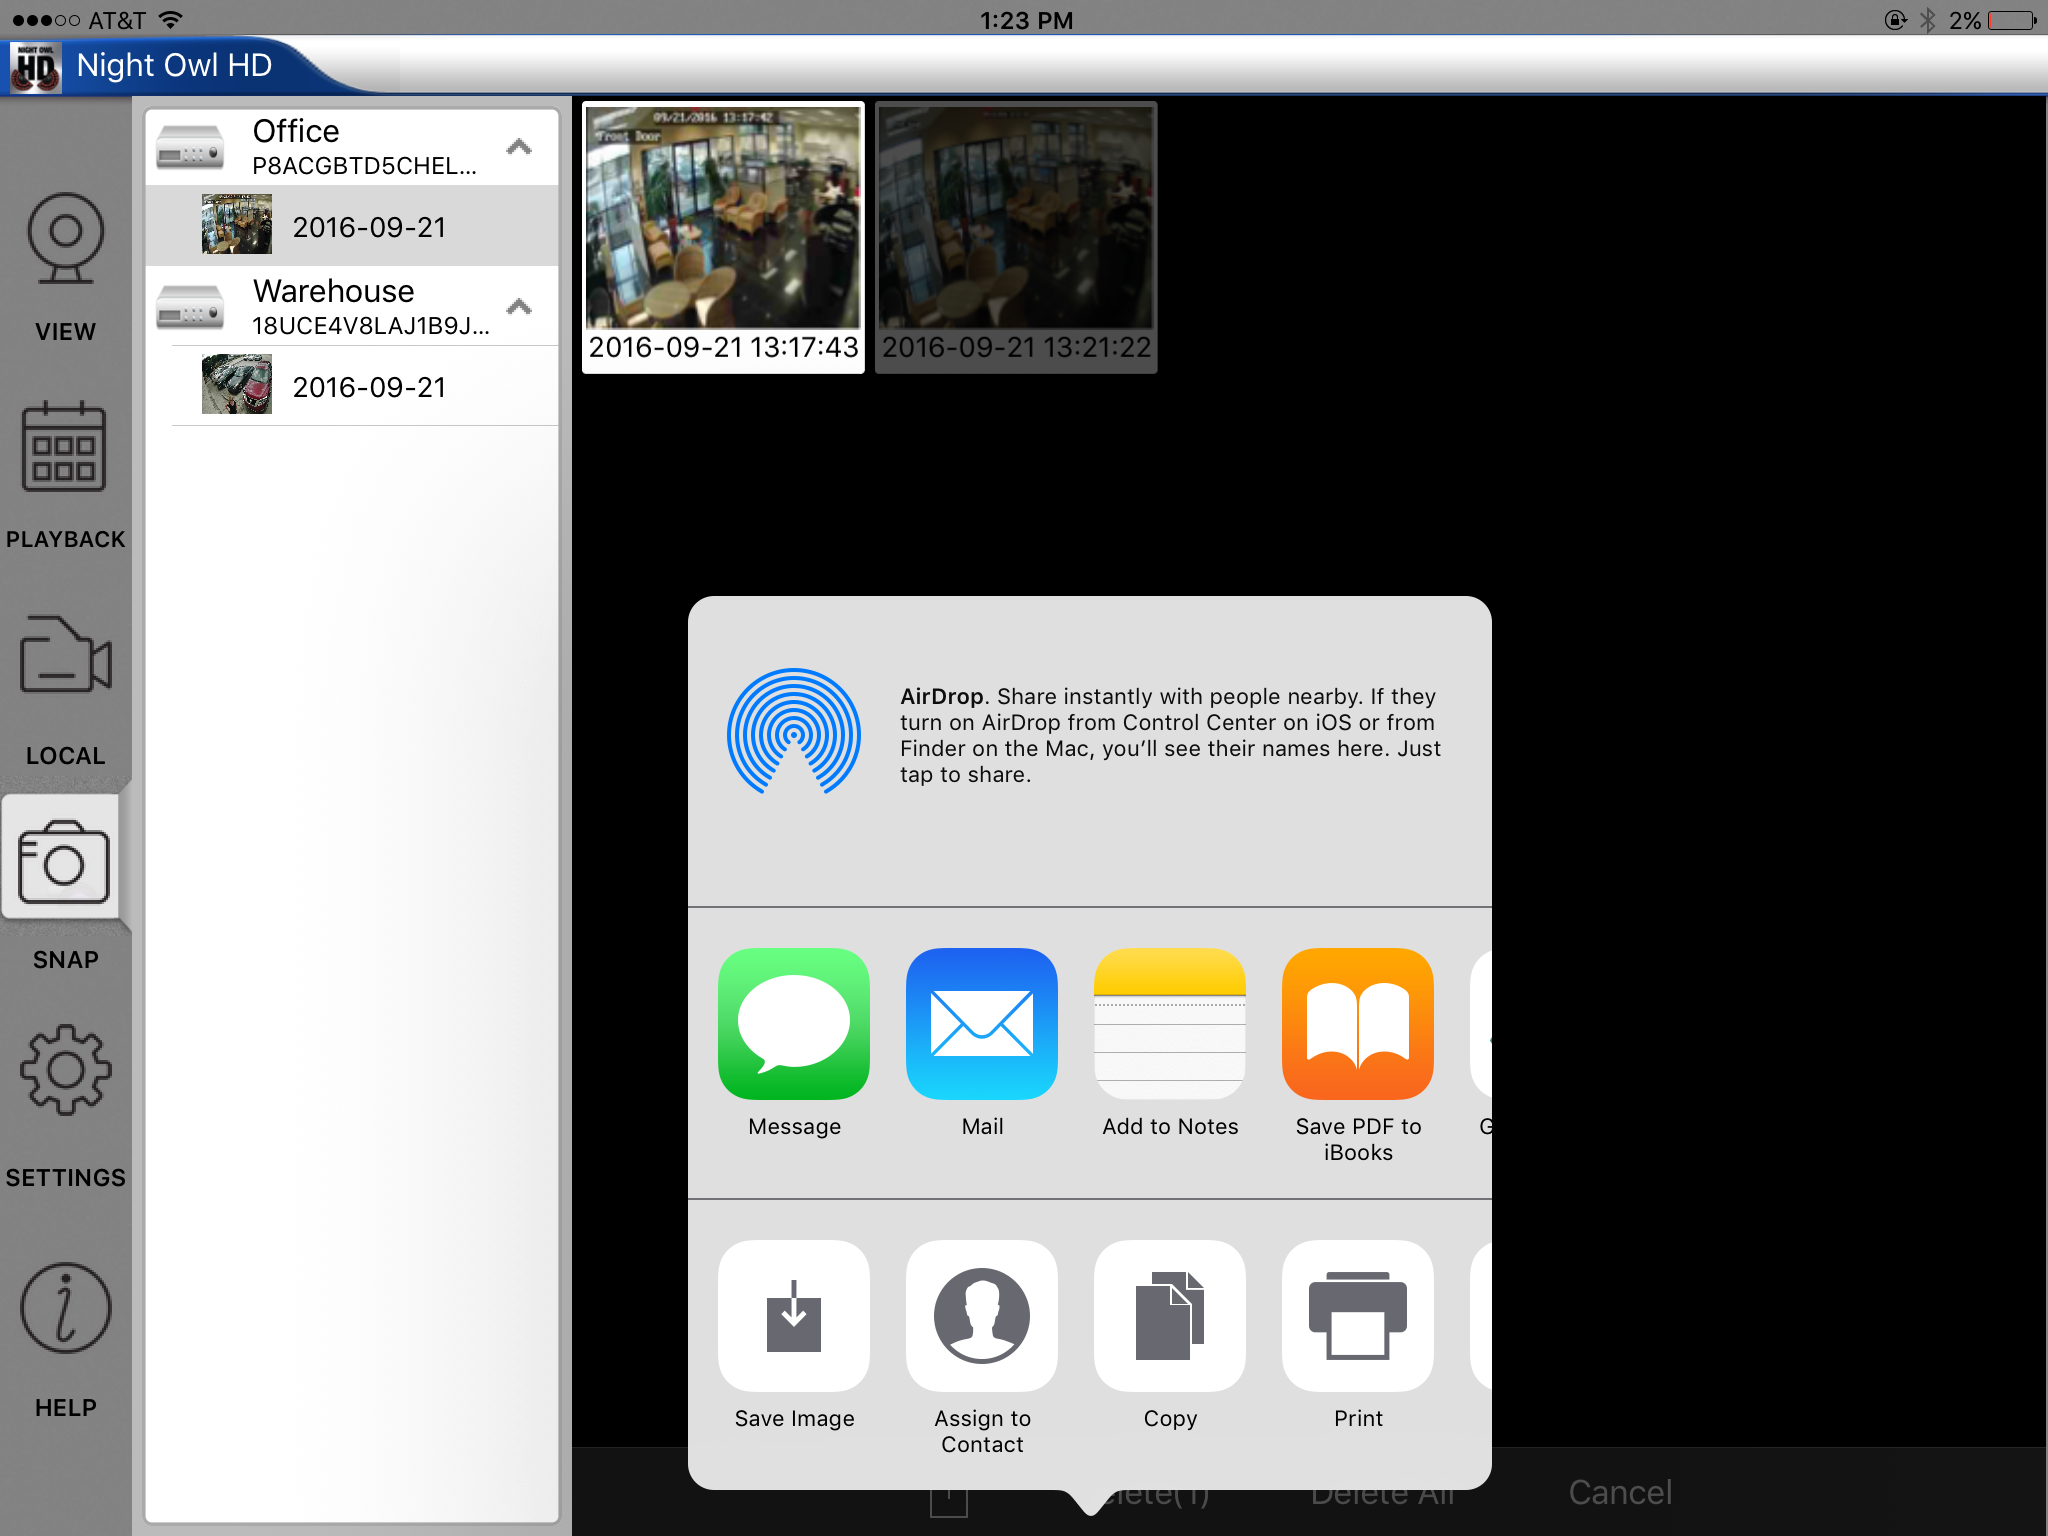The width and height of the screenshot is (2048, 1536).
Task: Tap Save Image action
Action: pos(794,1334)
